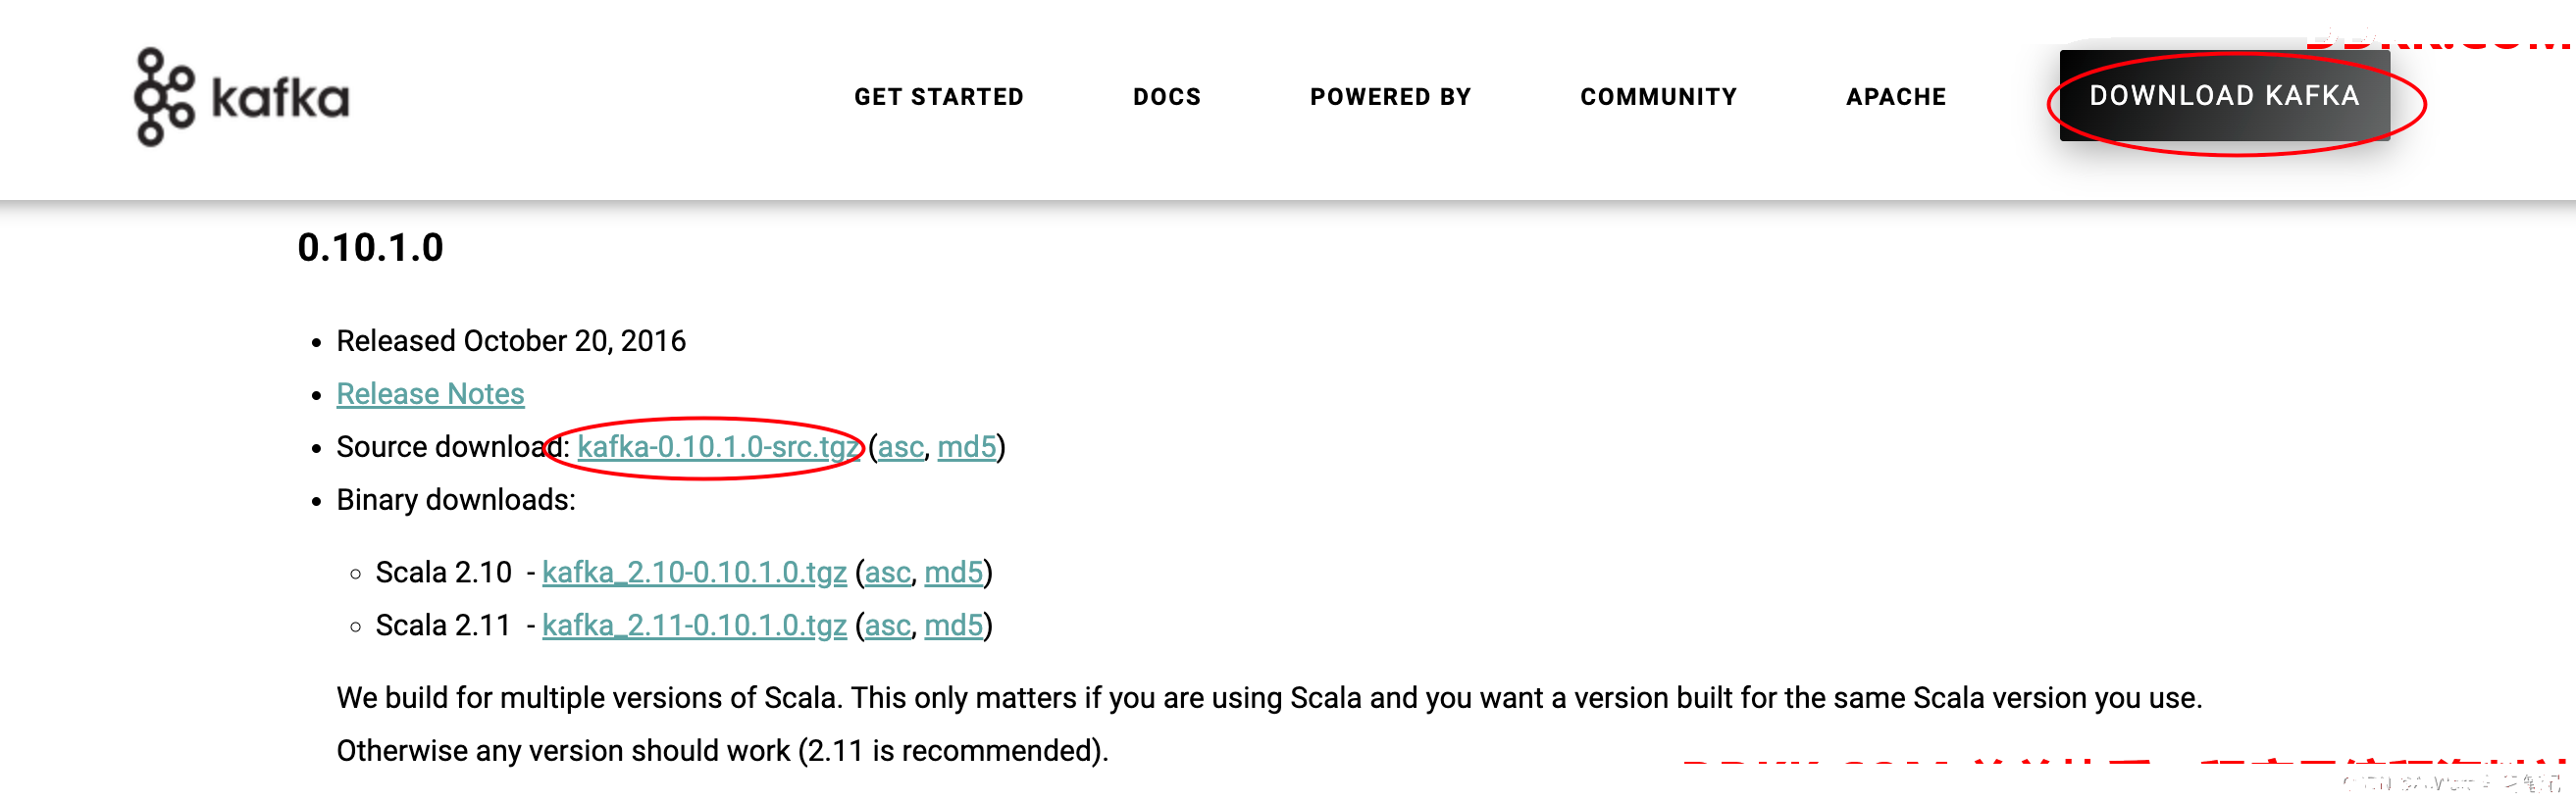This screenshot has height=802, width=2576.
Task: Open the GET STARTED menu
Action: 938,97
